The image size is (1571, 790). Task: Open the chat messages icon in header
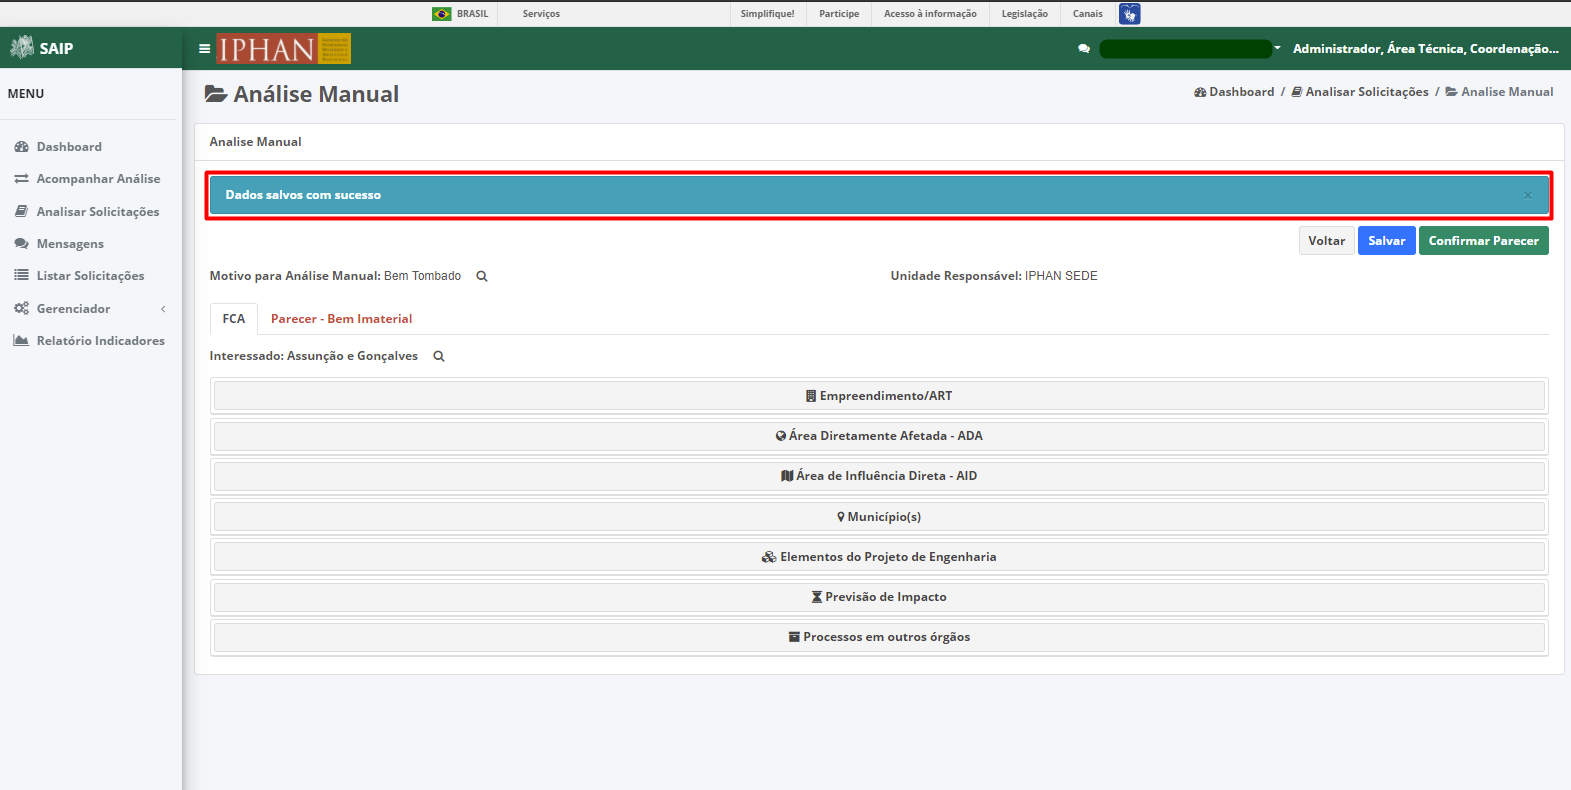coord(1084,48)
